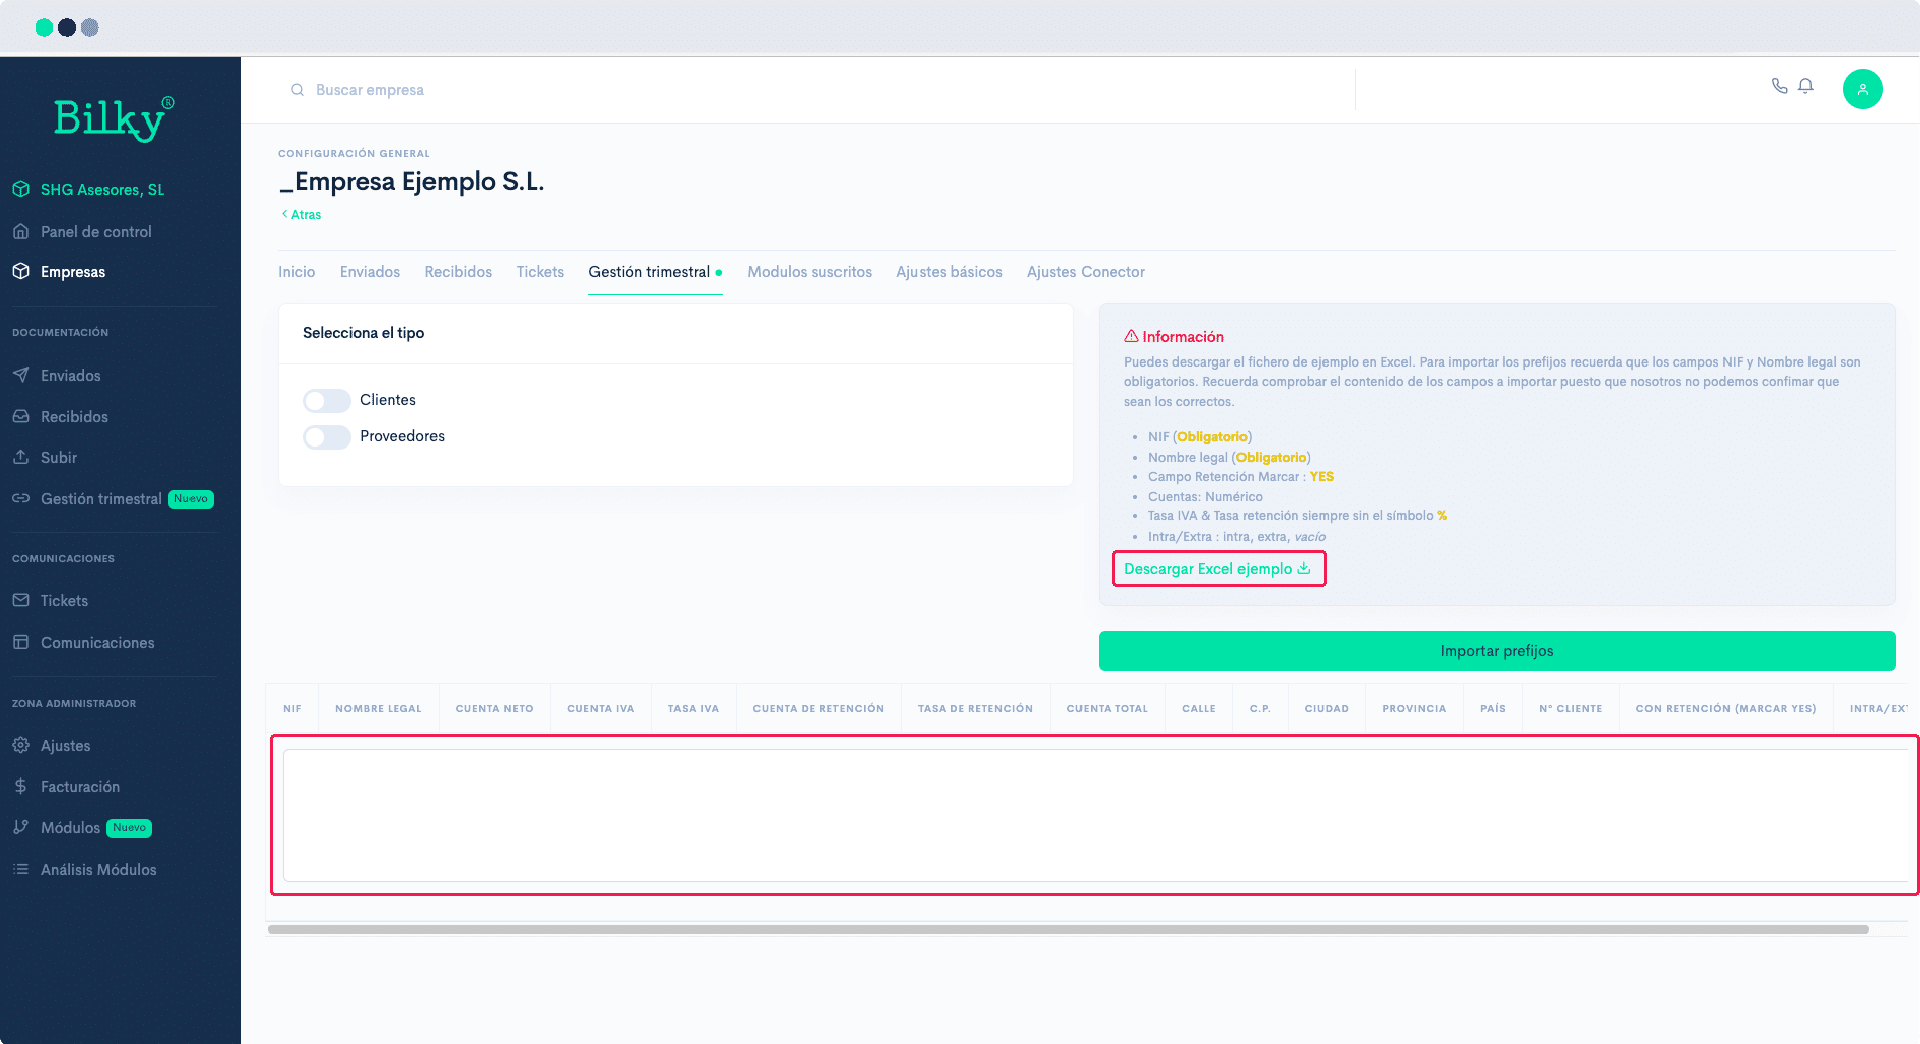Viewport: 1920px width, 1044px height.
Task: Click the phone icon in top bar
Action: (x=1779, y=86)
